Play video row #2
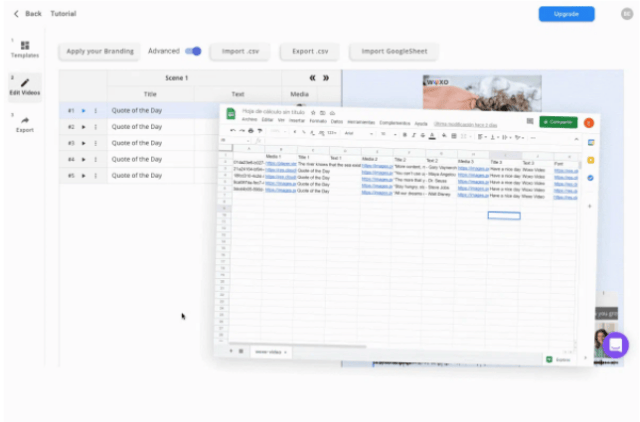The width and height of the screenshot is (640, 422). point(84,127)
